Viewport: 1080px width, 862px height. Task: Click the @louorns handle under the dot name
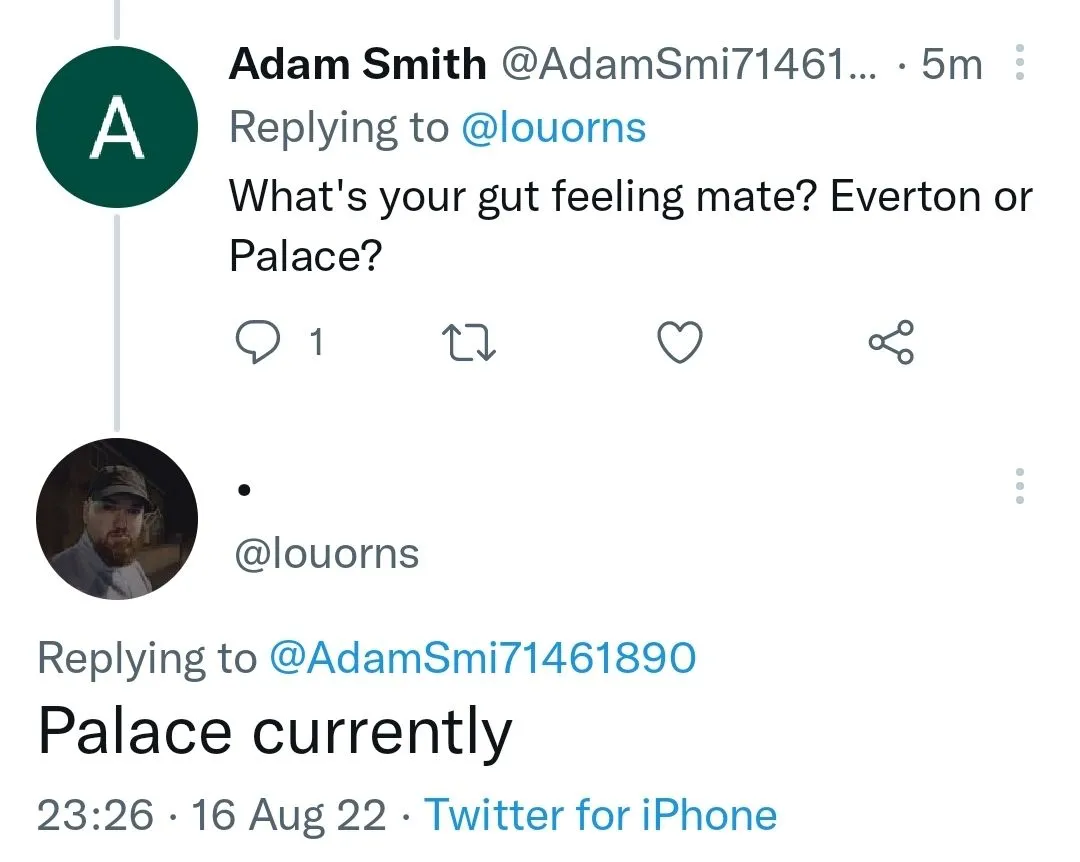click(326, 553)
